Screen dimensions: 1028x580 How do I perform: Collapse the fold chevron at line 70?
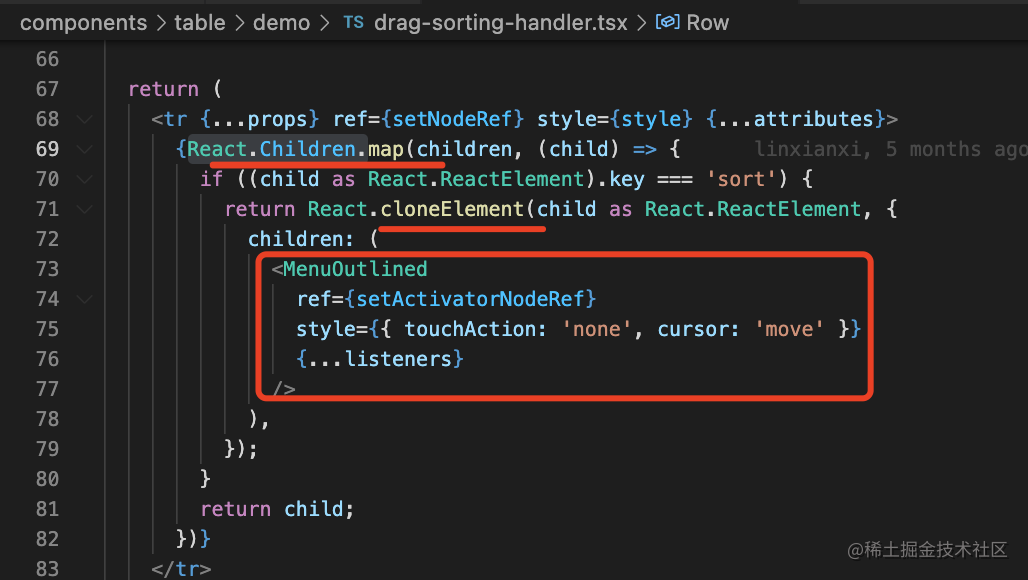coord(84,179)
